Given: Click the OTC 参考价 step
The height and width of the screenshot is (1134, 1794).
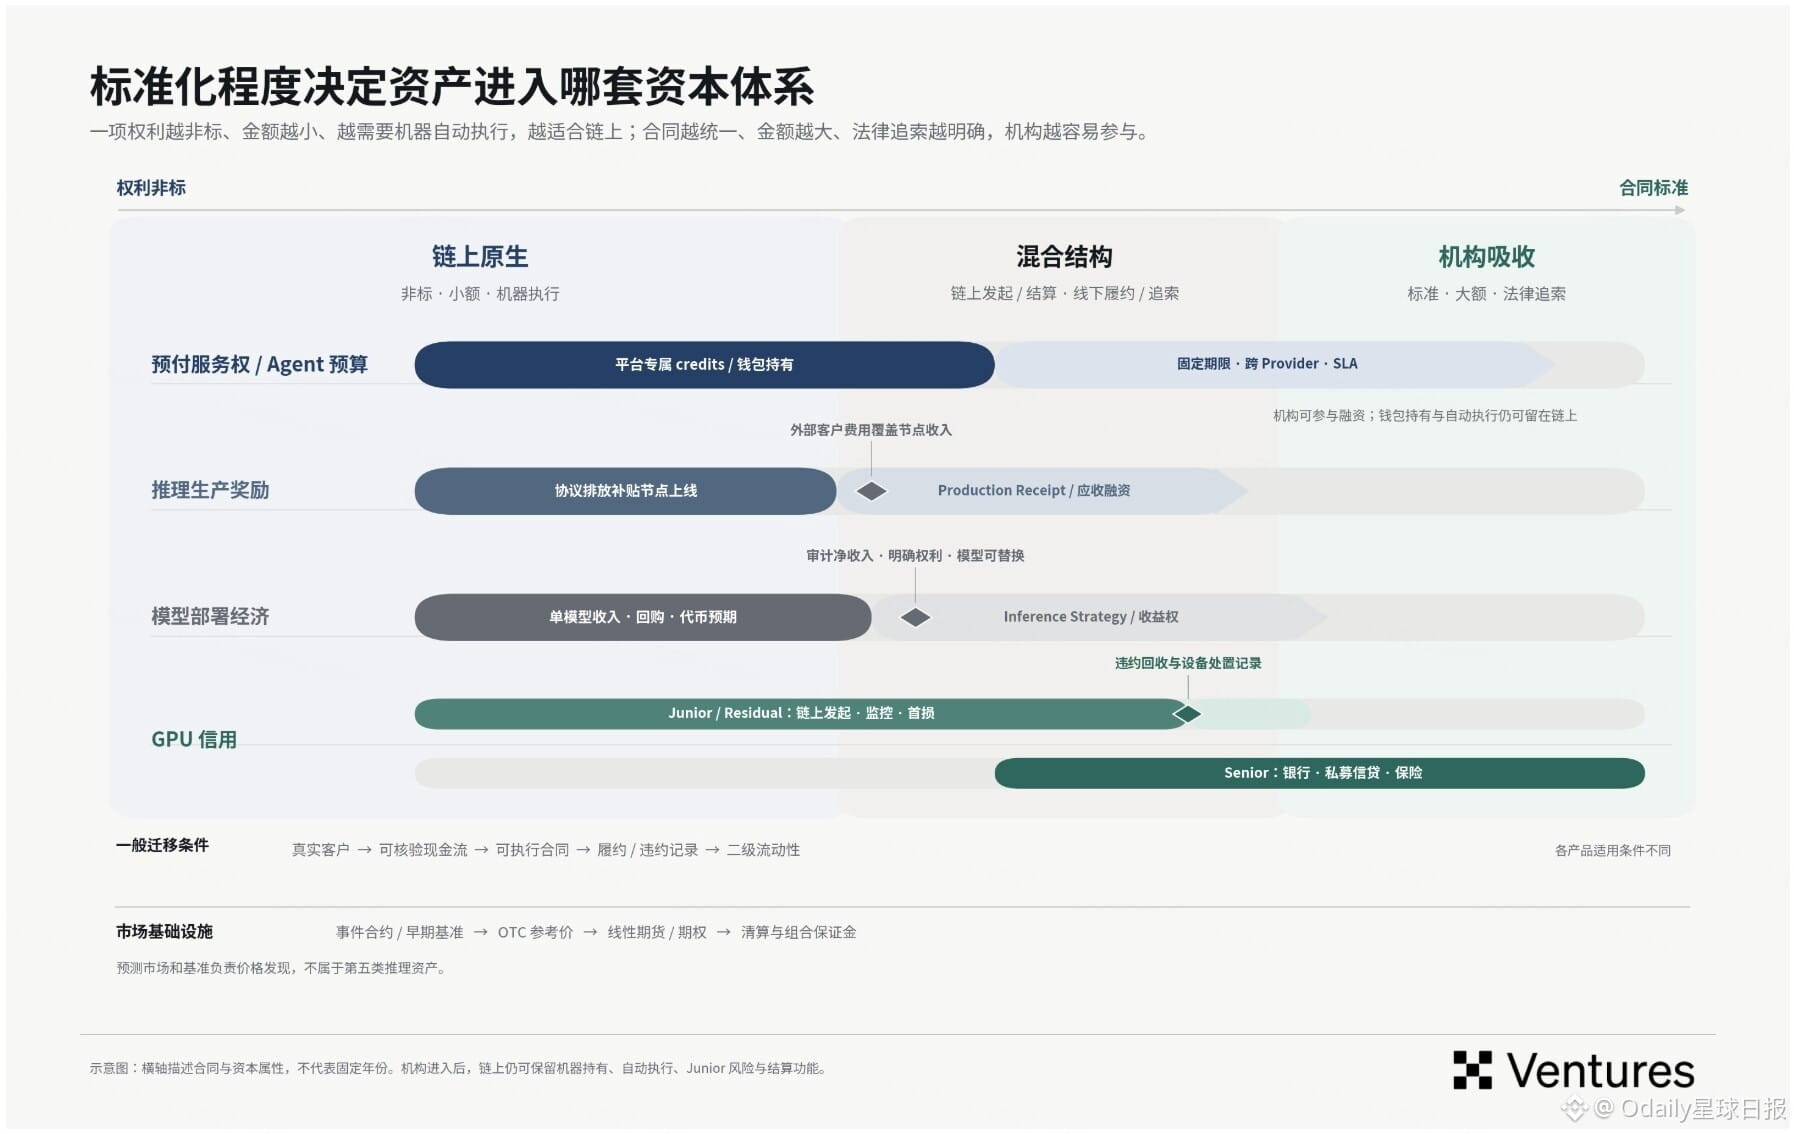Looking at the screenshot, I should coord(535,933).
